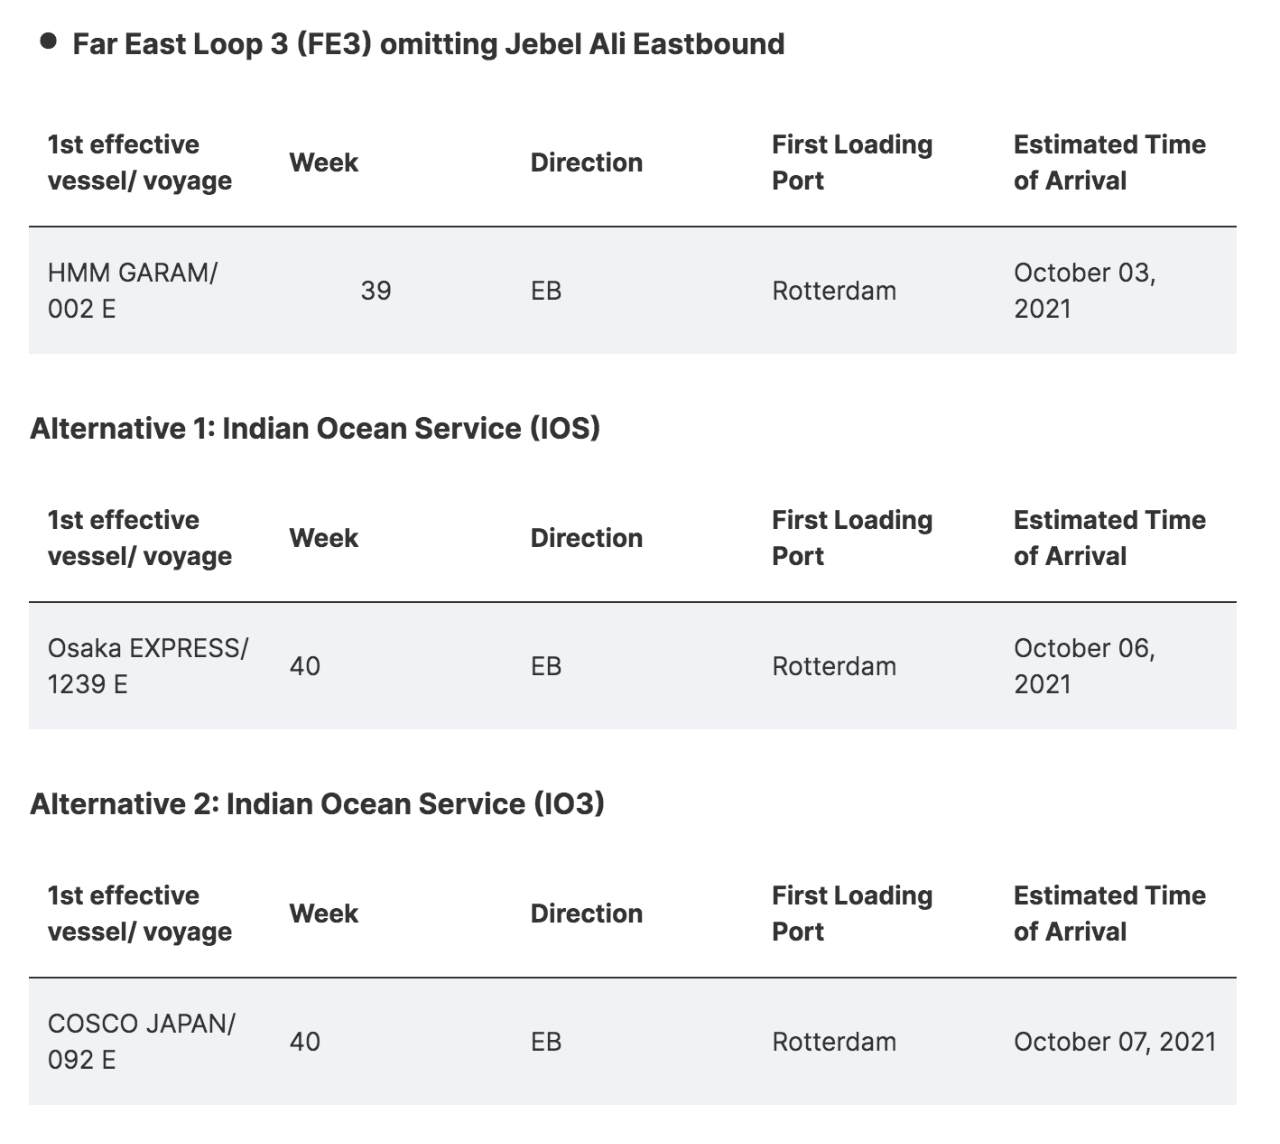
Task: Click the bullet point before Far East Loop heading
Action: click(48, 42)
